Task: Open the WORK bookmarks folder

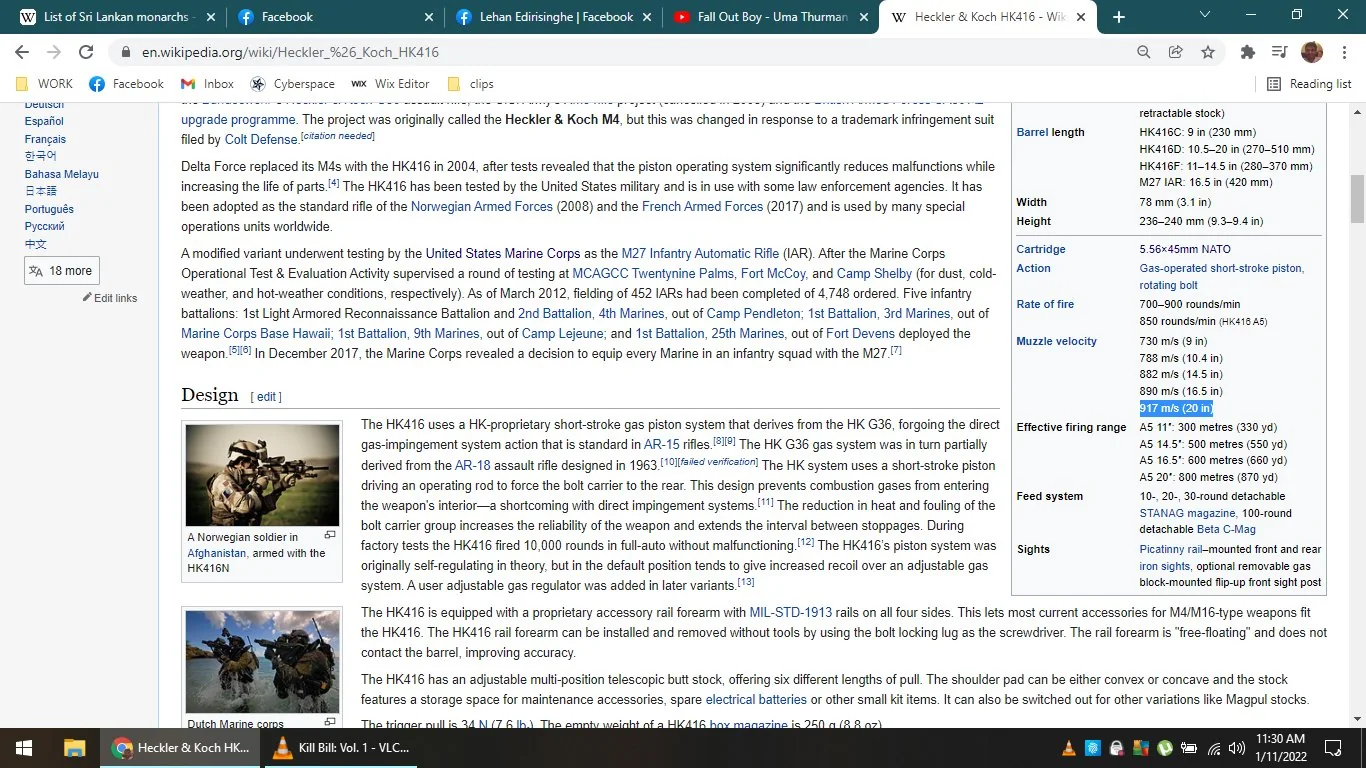Action: tap(46, 84)
